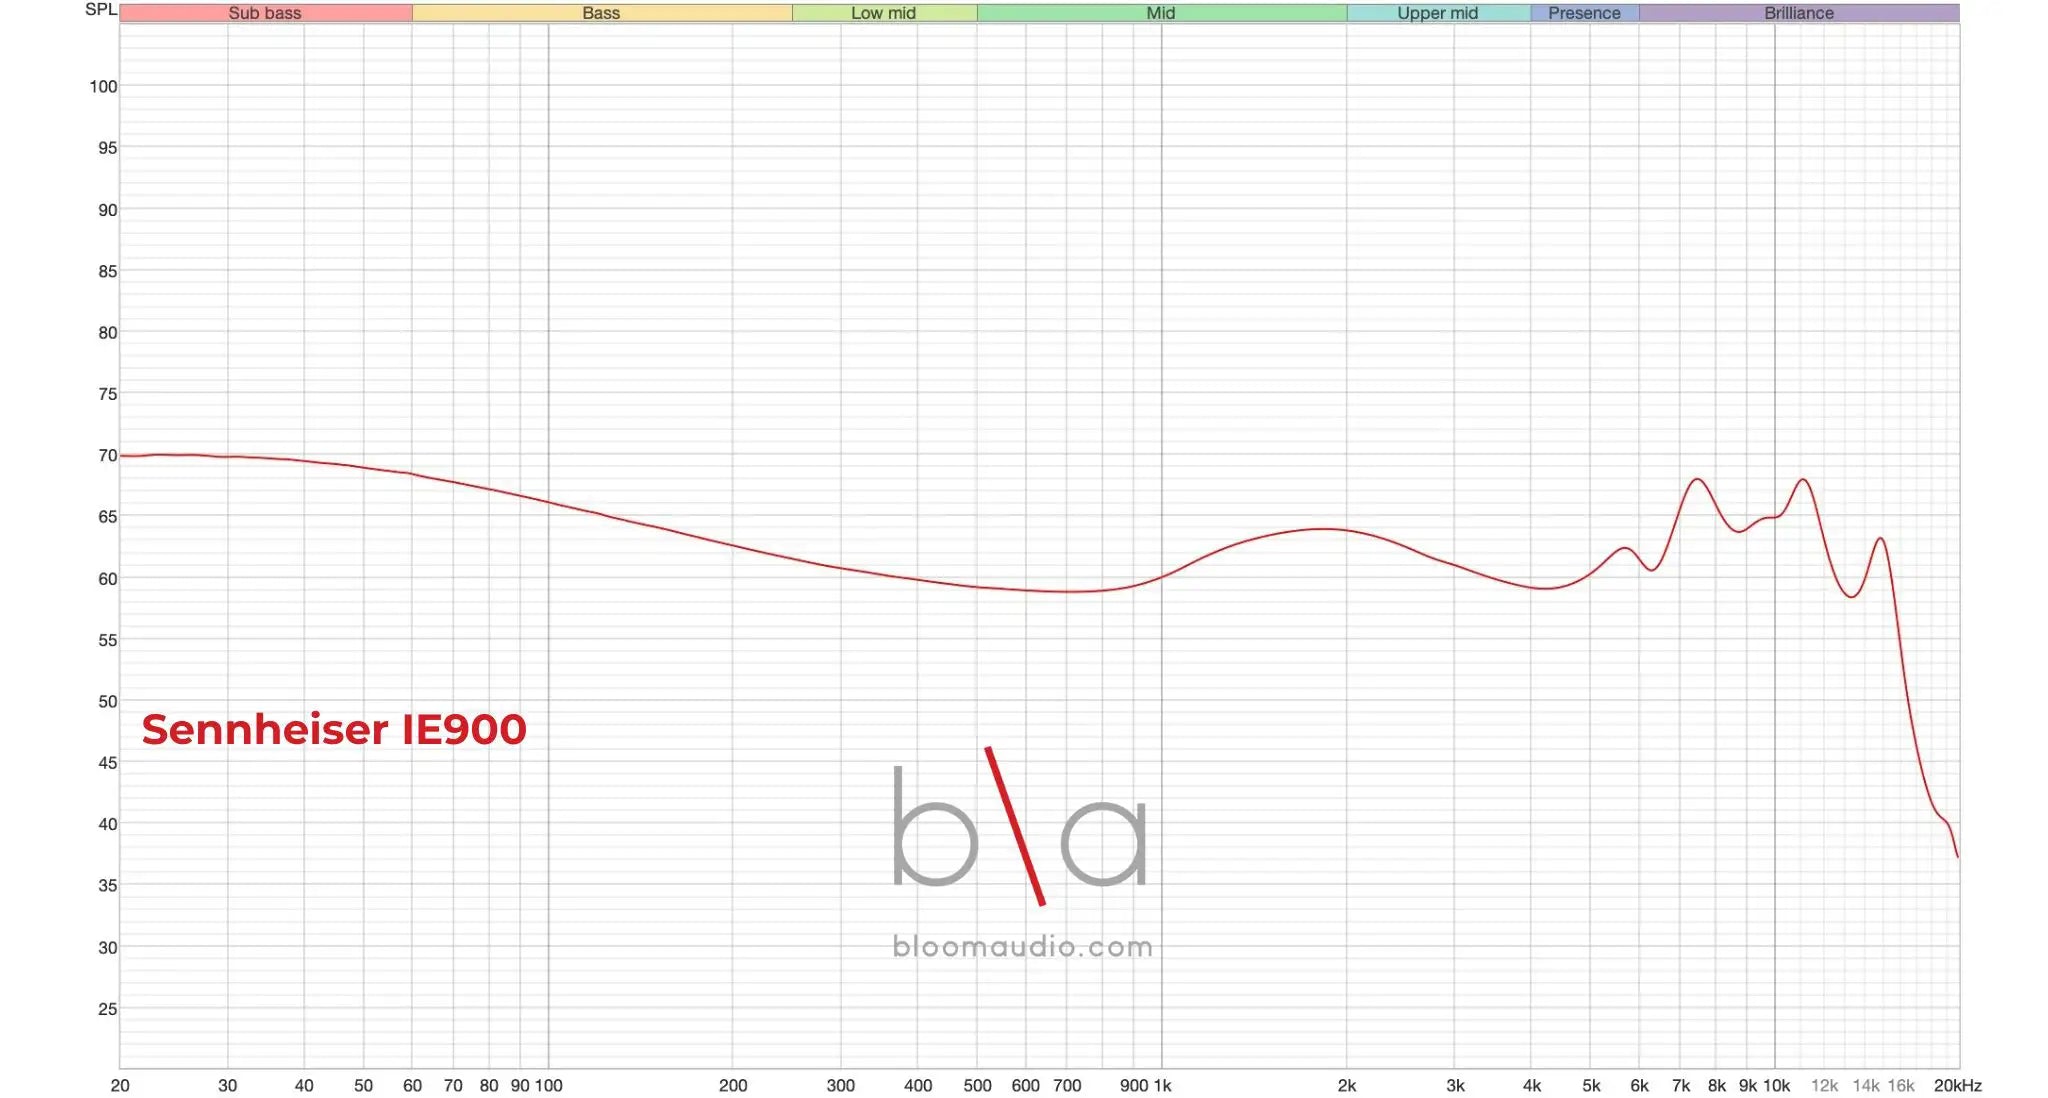Click the bloomaudio.com watermark text
The height and width of the screenshot is (1098, 2048).
(1022, 946)
